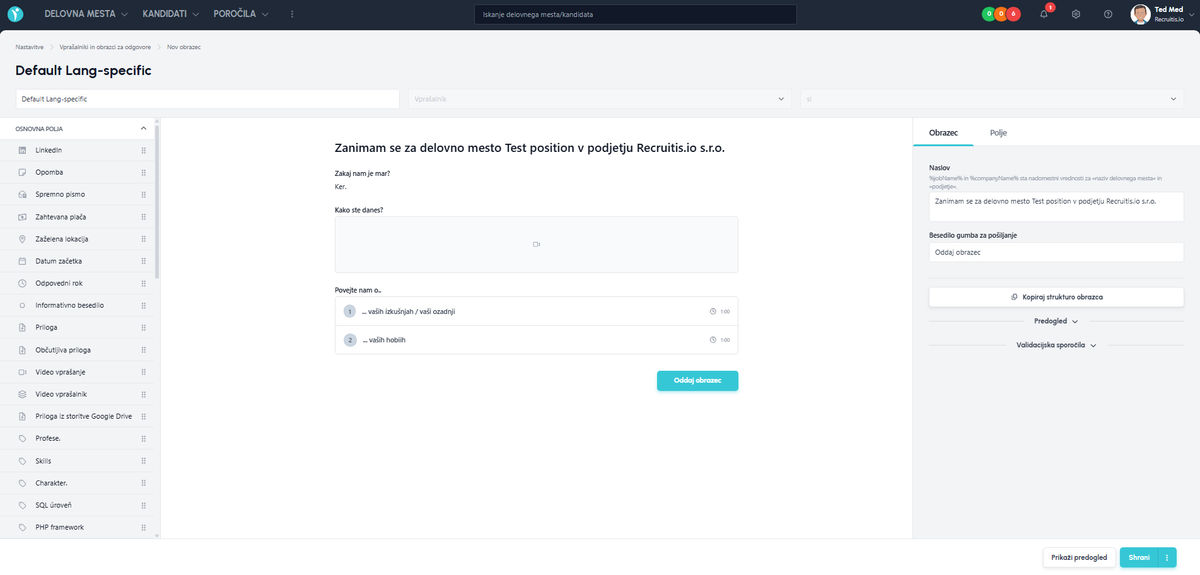The width and height of the screenshot is (1200, 575).
Task: Click the drag handle beside Opomba
Action: click(144, 172)
